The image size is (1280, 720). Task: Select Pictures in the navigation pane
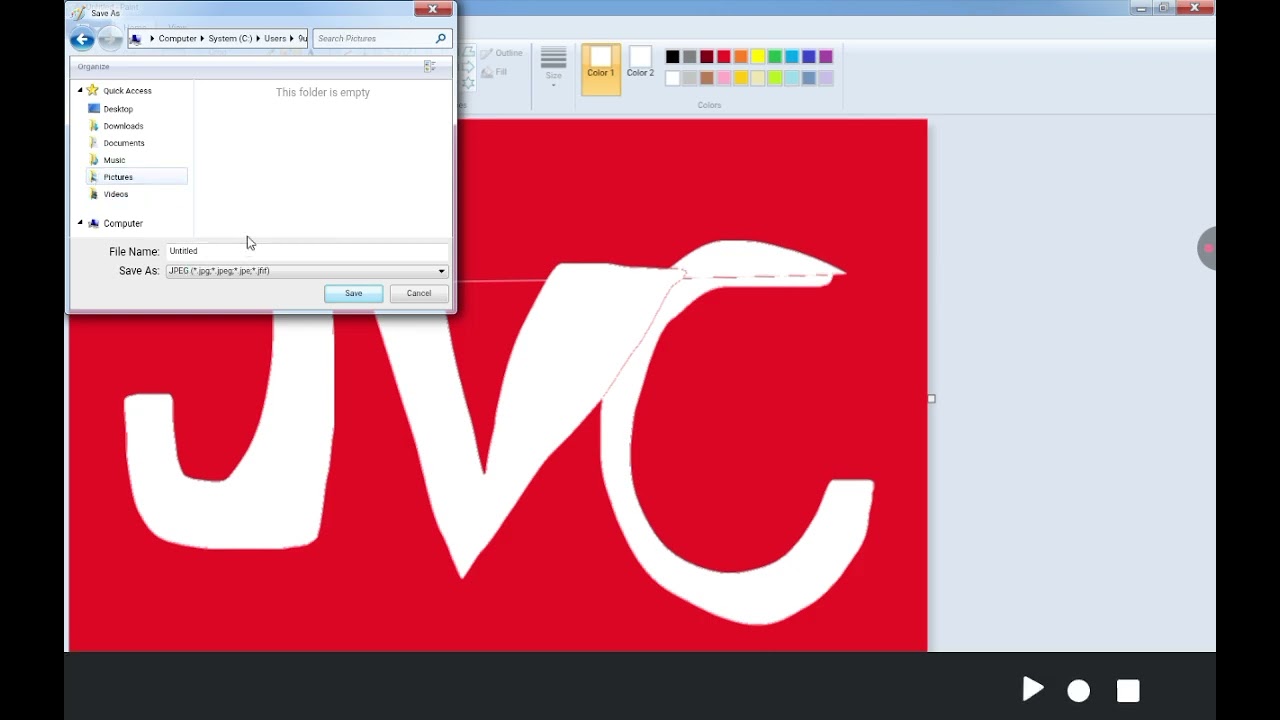[137, 177]
